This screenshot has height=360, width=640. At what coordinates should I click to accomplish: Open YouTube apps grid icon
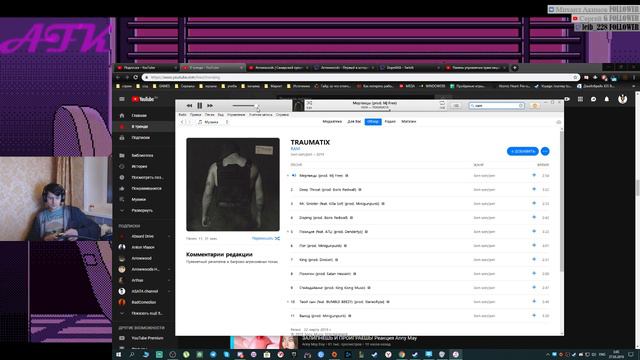580,99
